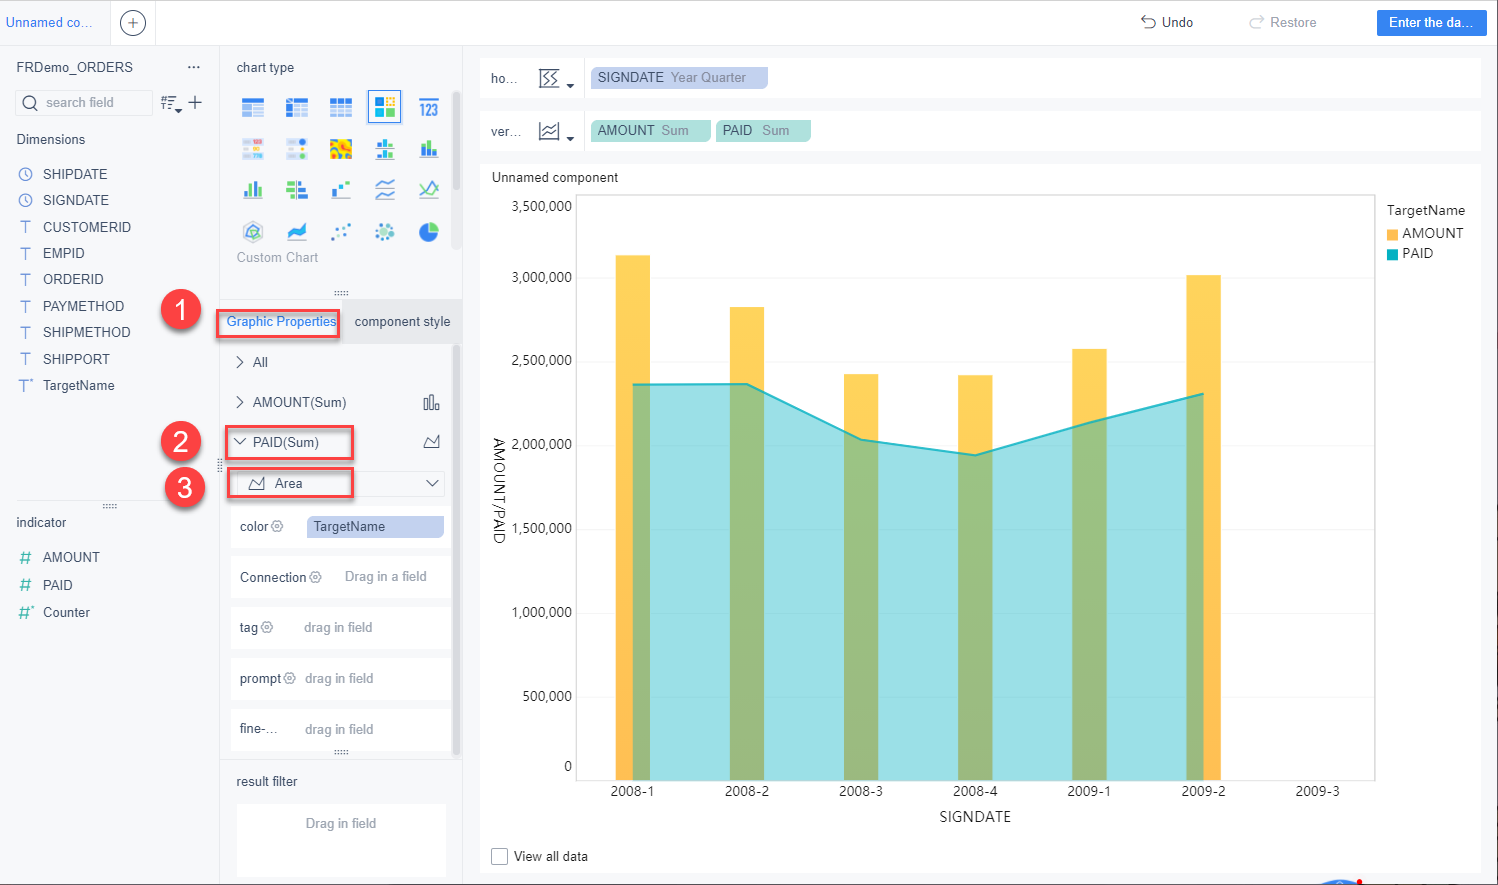Image resolution: width=1498 pixels, height=885 pixels.
Task: Select the cross table chart type
Action: (x=297, y=107)
